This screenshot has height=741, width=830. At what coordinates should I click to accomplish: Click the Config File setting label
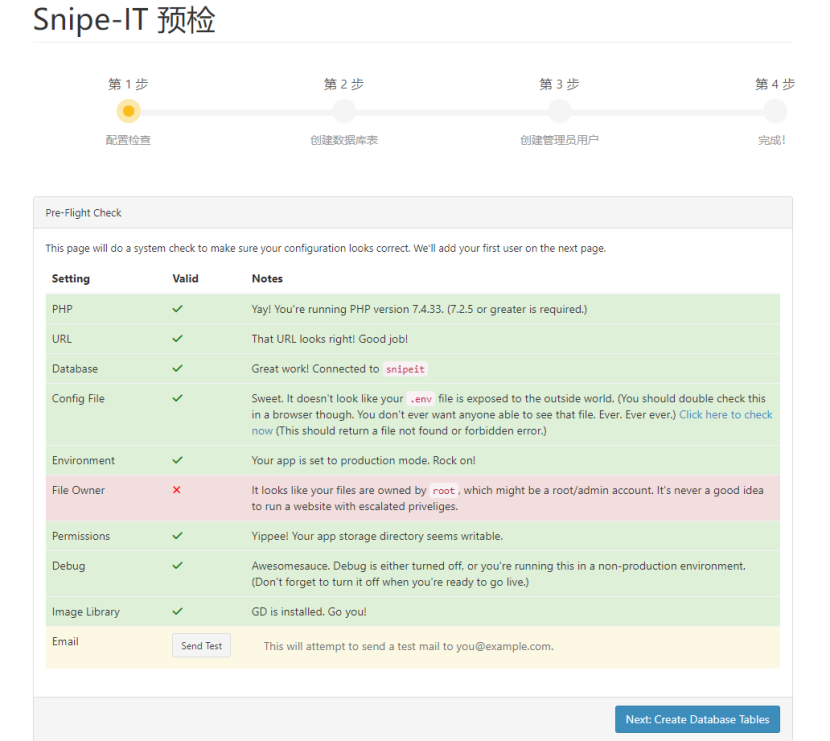tap(78, 399)
